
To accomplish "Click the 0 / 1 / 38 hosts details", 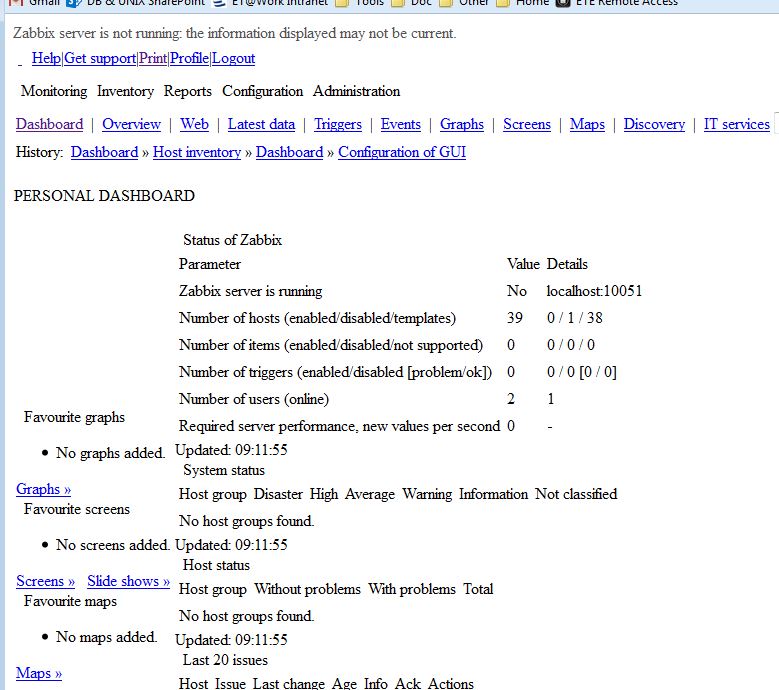I will point(574,317).
